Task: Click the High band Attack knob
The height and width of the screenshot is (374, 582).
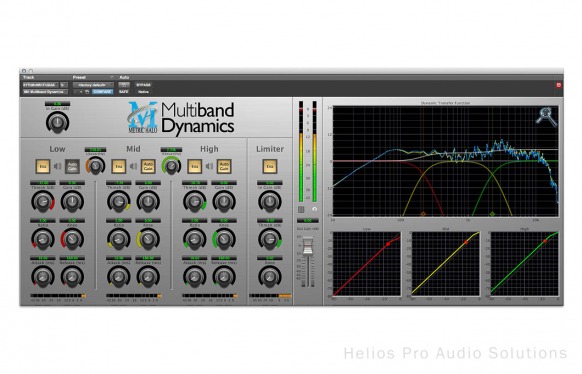Action: click(x=194, y=277)
